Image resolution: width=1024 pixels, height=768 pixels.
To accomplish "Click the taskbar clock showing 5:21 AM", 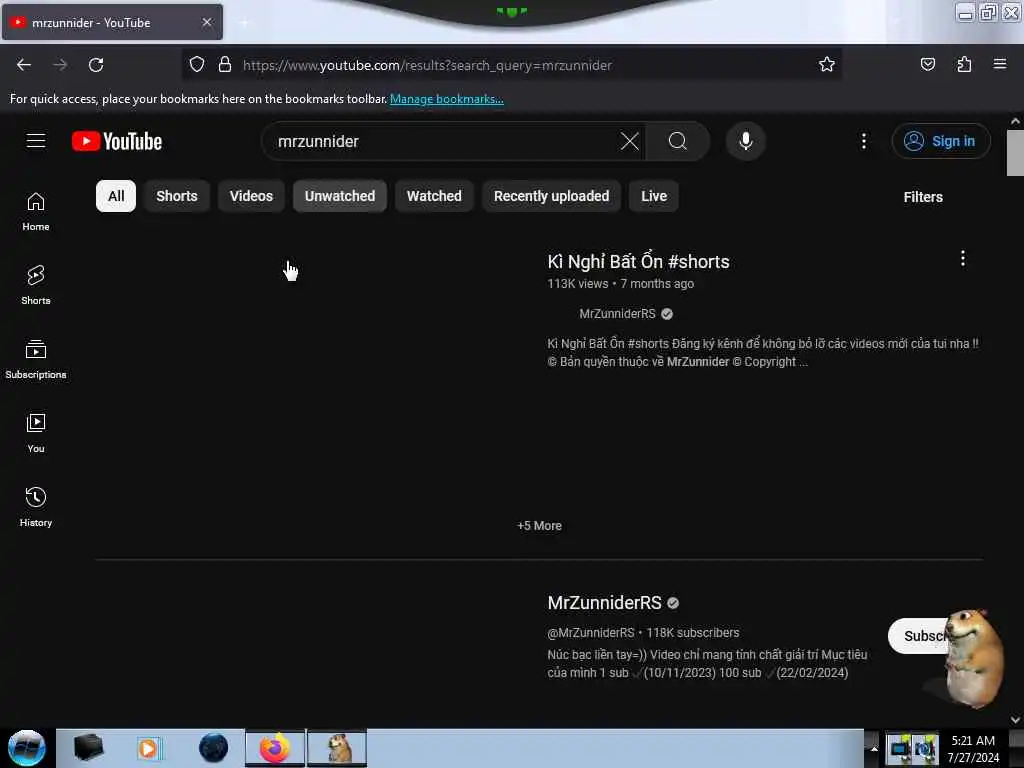I will pyautogui.click(x=973, y=748).
